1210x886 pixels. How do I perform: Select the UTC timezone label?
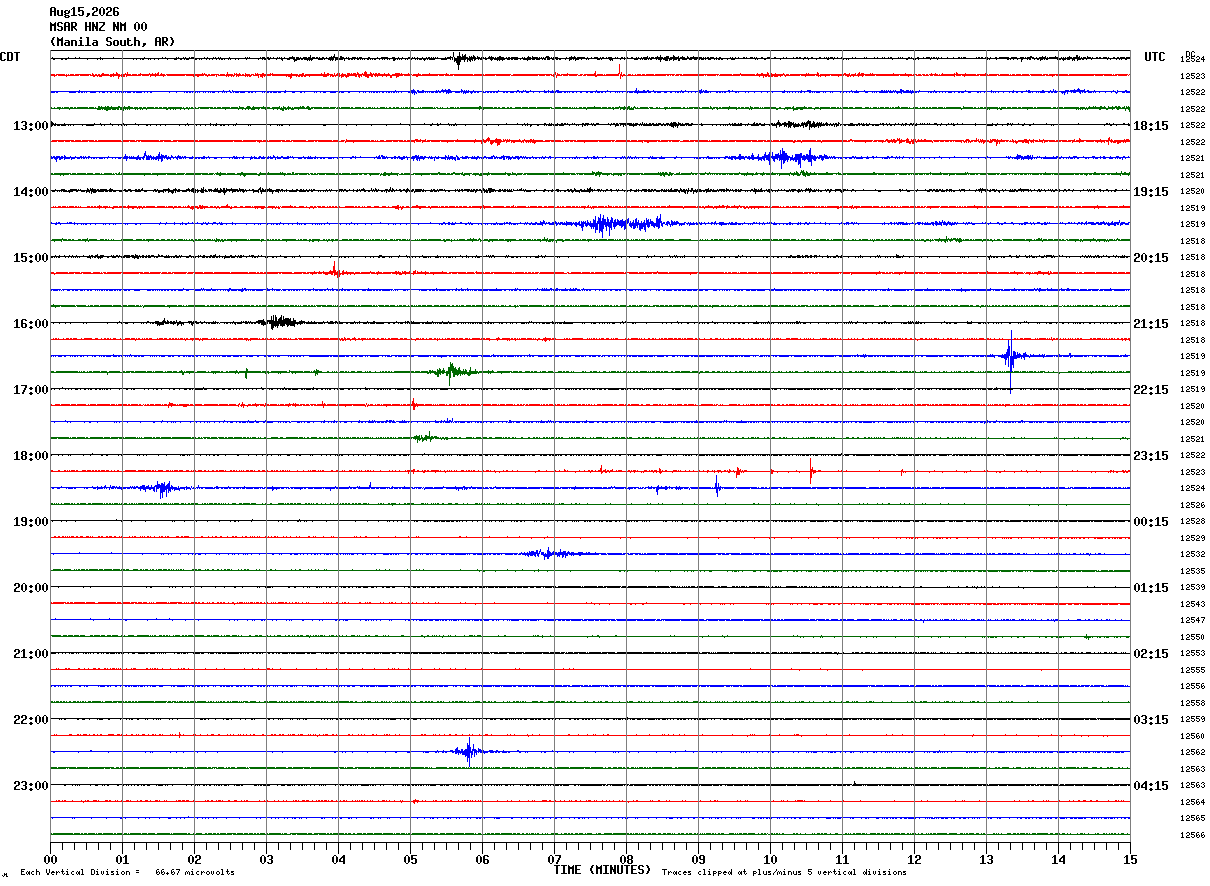coord(1155,57)
